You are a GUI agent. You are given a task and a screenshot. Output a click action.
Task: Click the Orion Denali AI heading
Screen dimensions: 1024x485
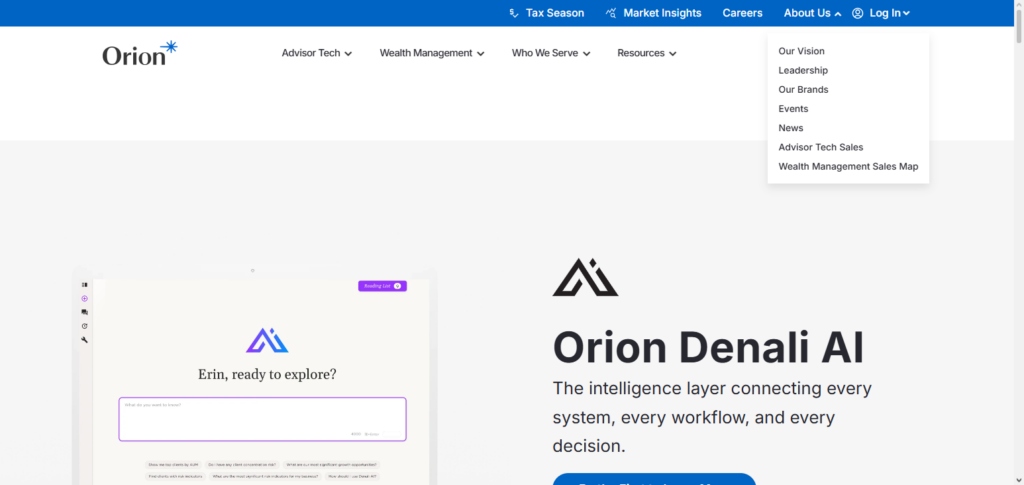pos(708,348)
